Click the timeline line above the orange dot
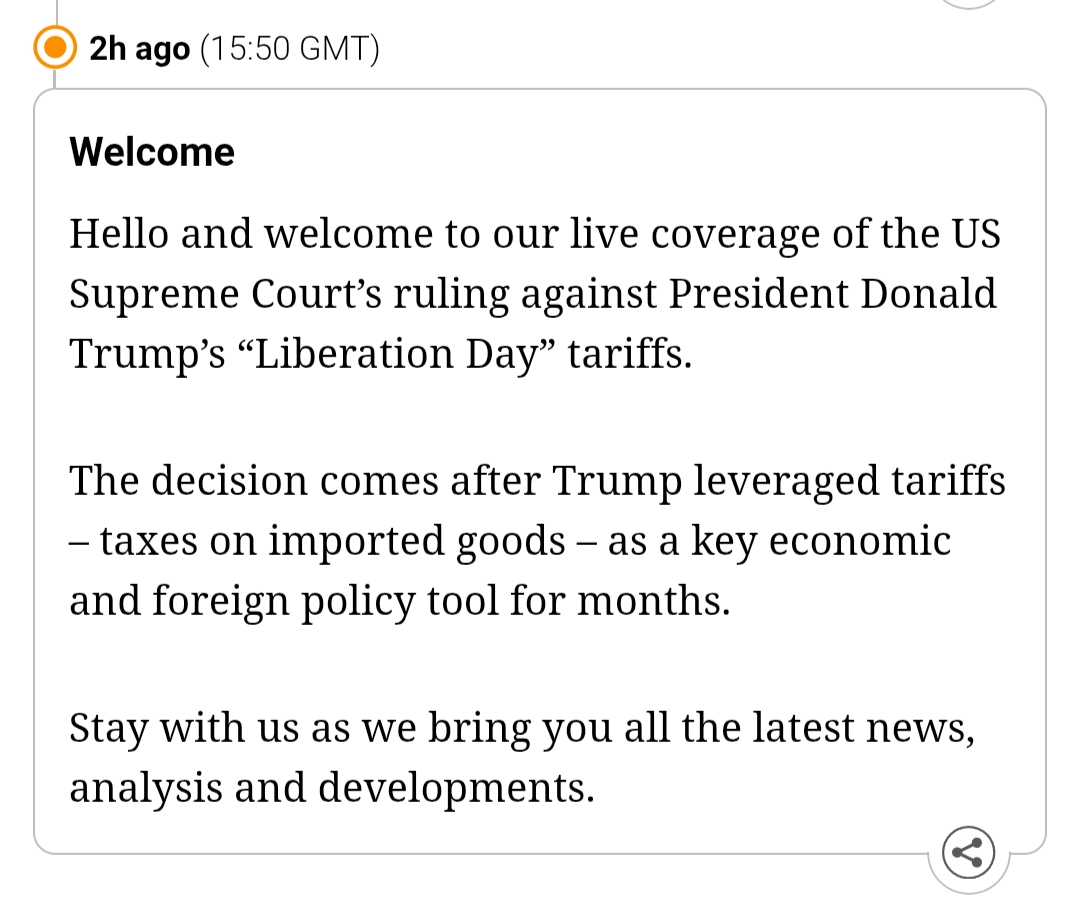 56,10
